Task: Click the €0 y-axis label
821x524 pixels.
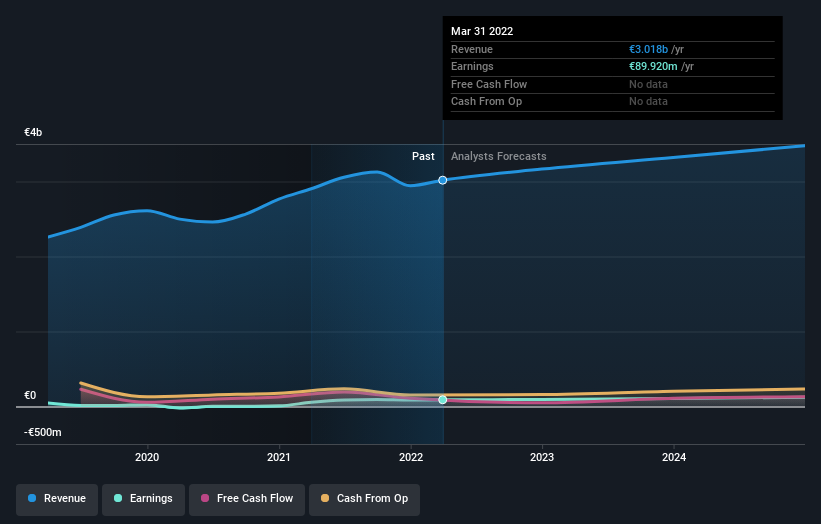Action: [x=30, y=395]
